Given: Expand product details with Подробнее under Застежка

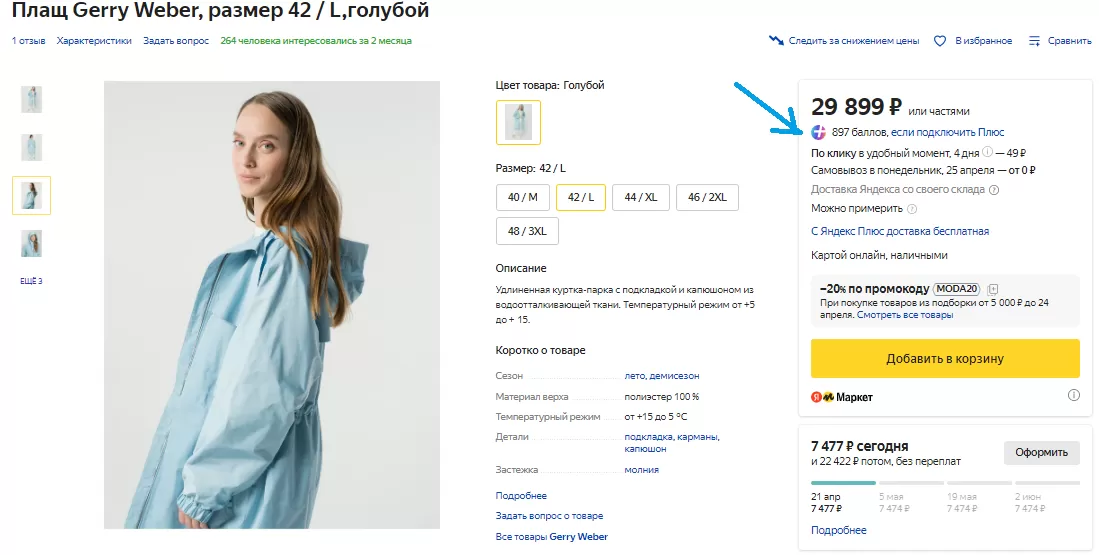Looking at the screenshot, I should click(x=521, y=496).
